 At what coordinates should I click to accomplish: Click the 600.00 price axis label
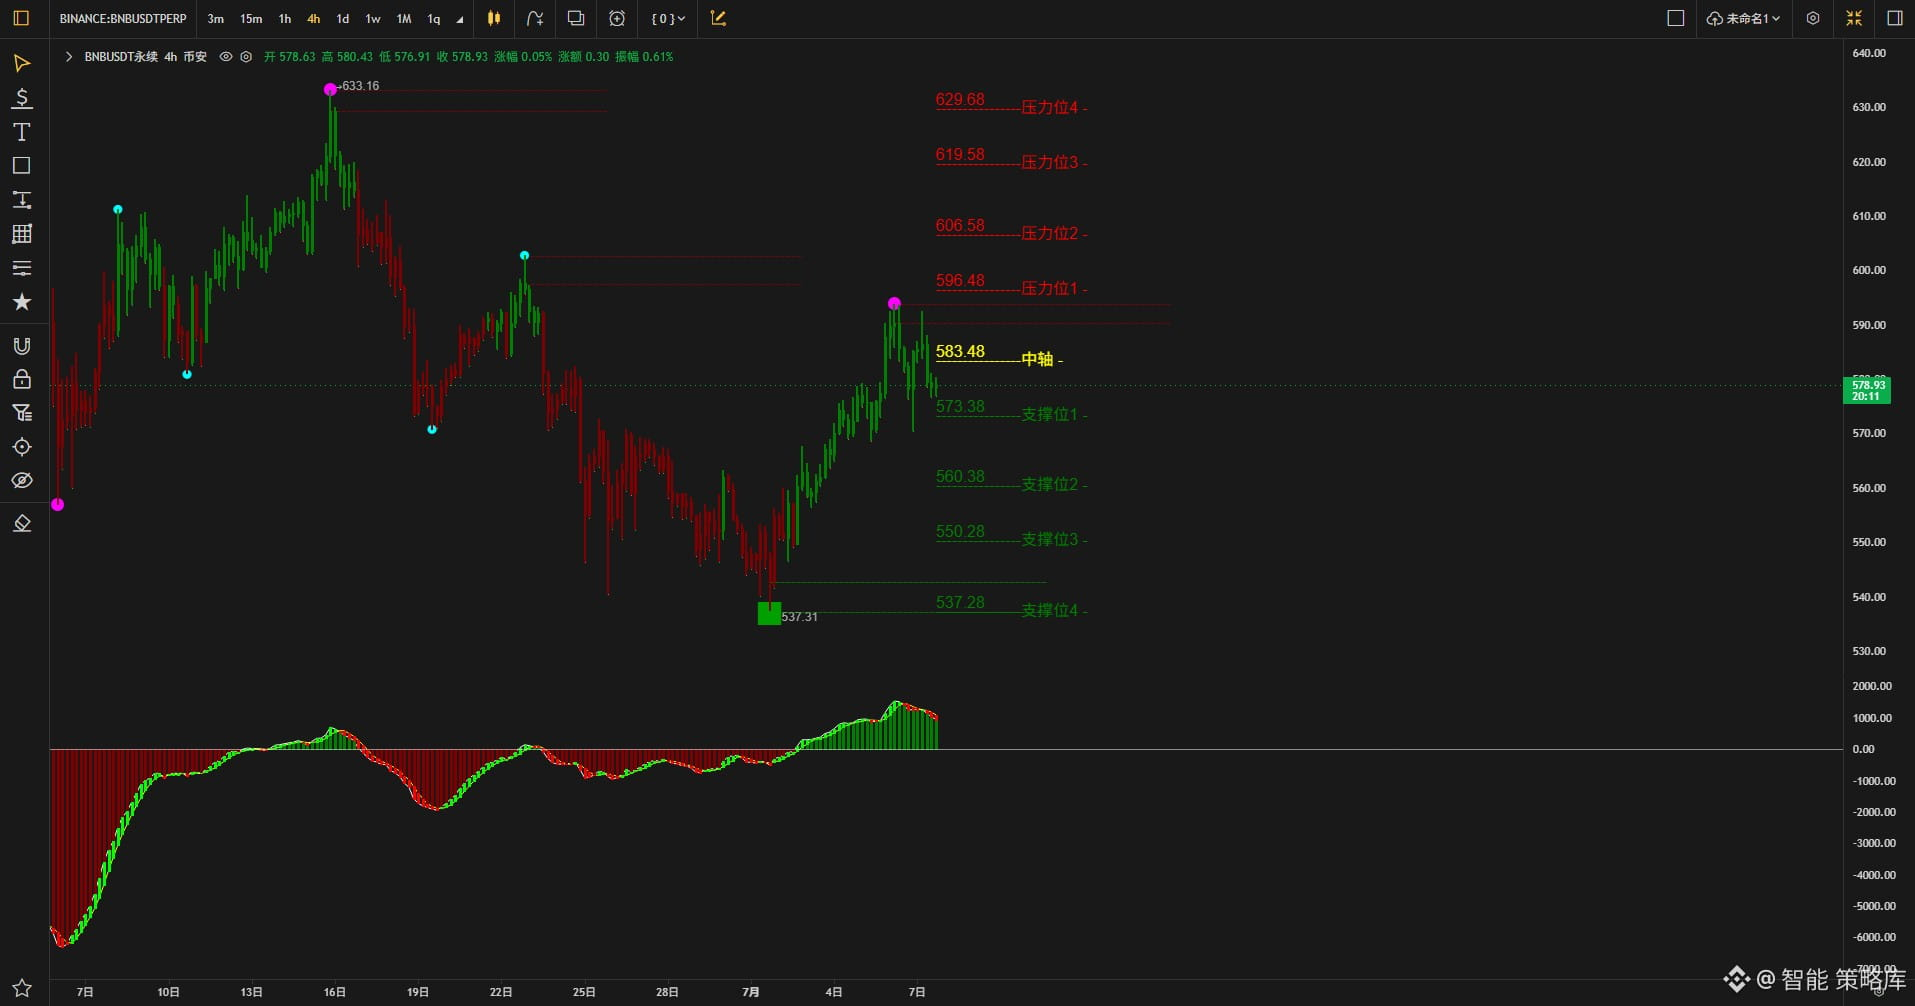tap(1869, 270)
